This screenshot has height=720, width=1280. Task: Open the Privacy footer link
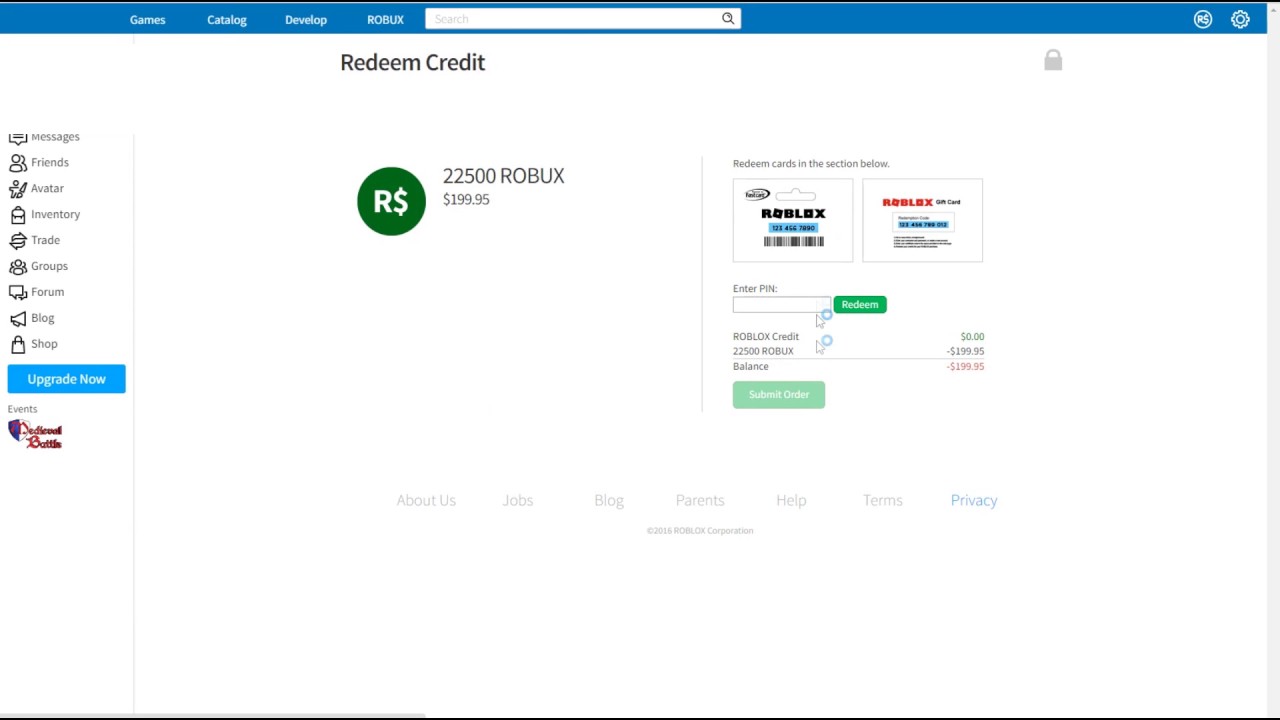click(x=974, y=500)
